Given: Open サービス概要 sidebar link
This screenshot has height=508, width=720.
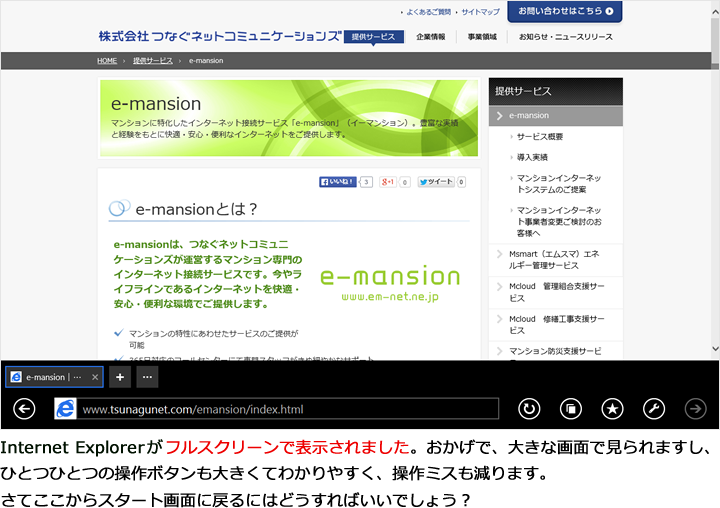Looking at the screenshot, I should [540, 136].
